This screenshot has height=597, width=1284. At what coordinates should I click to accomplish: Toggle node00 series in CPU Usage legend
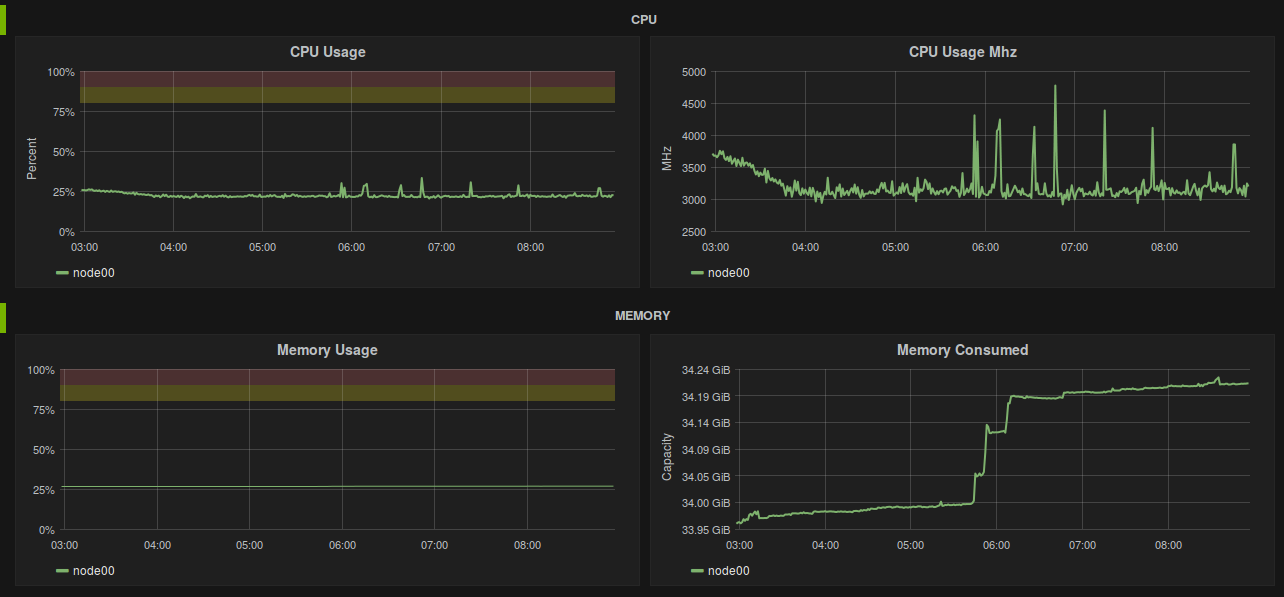(94, 272)
